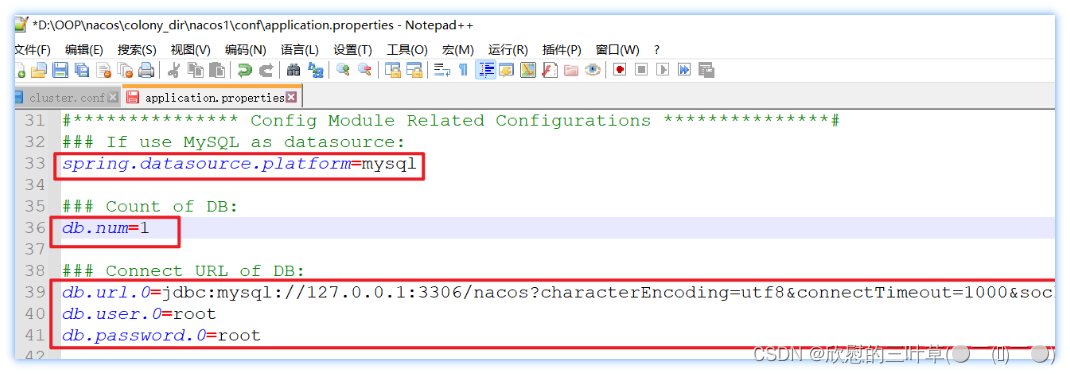The height and width of the screenshot is (374, 1070).
Task: Stop macro recording
Action: click(x=641, y=70)
